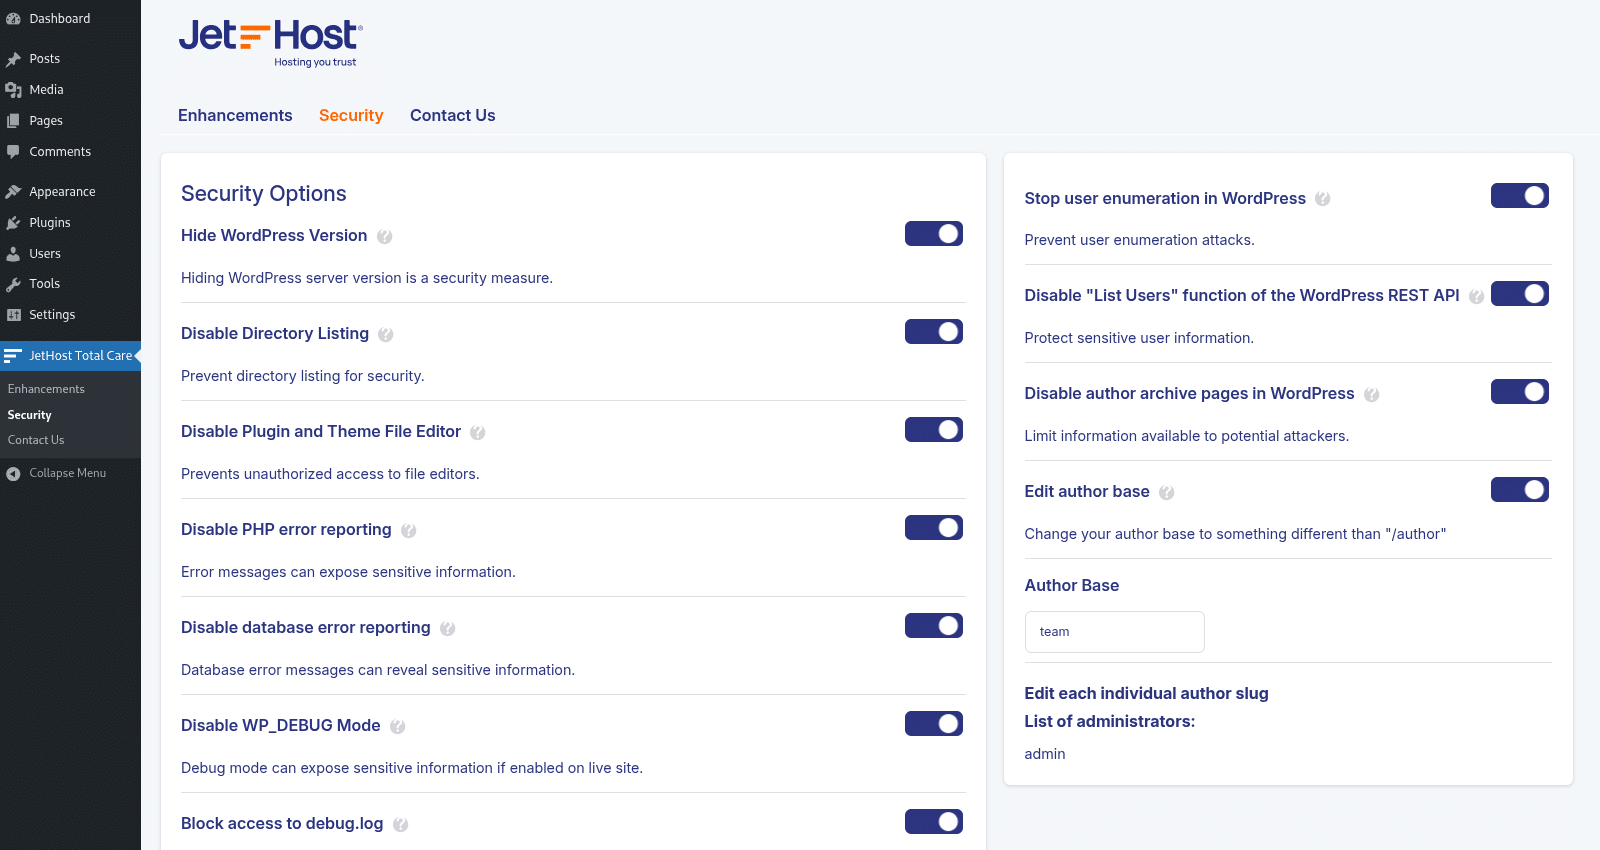Viewport: 1600px width, 850px height.
Task: Toggle Hide WordPress Version switch
Action: pyautogui.click(x=934, y=234)
